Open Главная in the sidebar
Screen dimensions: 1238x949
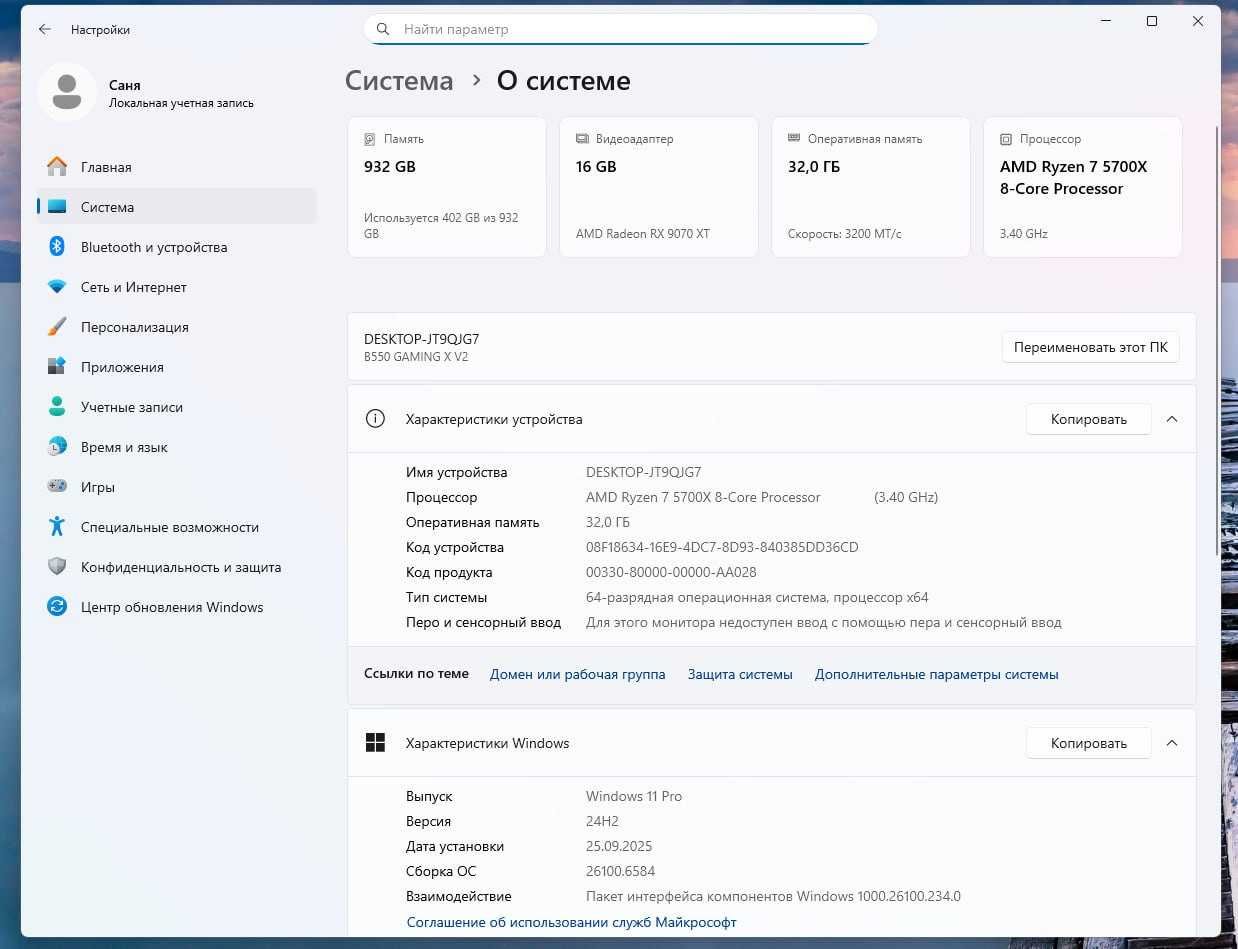point(177,167)
